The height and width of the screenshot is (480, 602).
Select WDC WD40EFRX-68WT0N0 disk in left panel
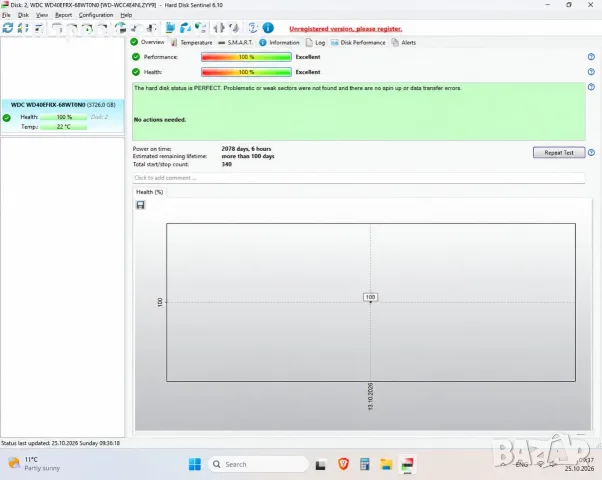(x=63, y=116)
